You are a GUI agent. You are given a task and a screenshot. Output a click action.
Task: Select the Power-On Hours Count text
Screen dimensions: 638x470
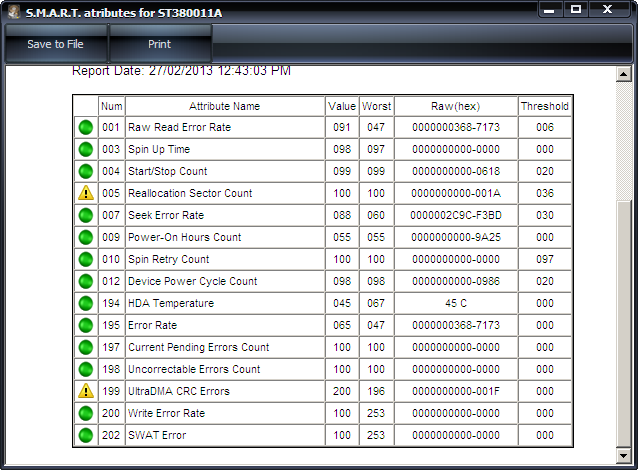click(x=185, y=237)
